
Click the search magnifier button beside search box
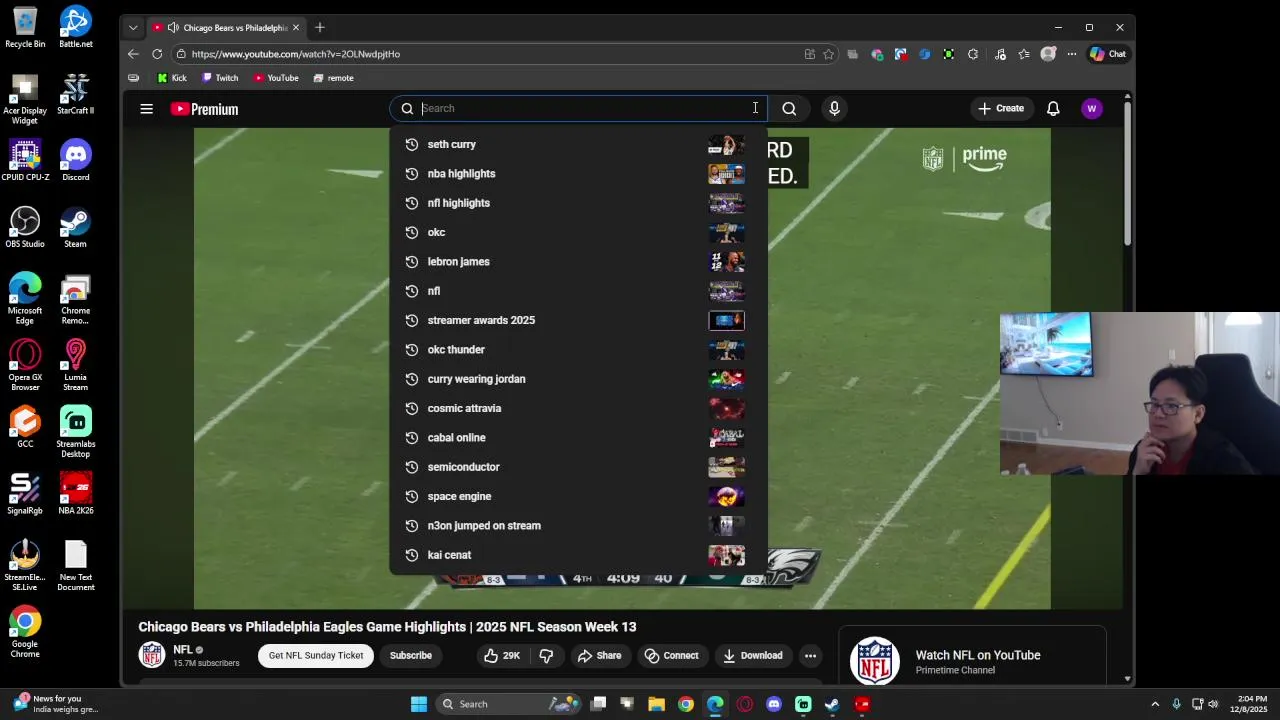pyautogui.click(x=789, y=108)
